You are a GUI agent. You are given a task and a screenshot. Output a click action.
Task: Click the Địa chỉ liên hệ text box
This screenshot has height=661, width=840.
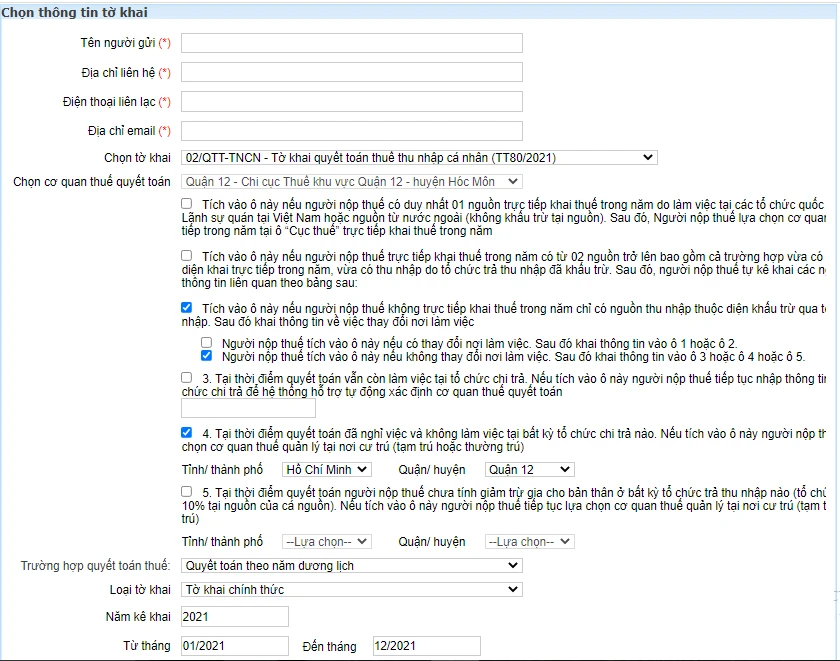coord(351,73)
